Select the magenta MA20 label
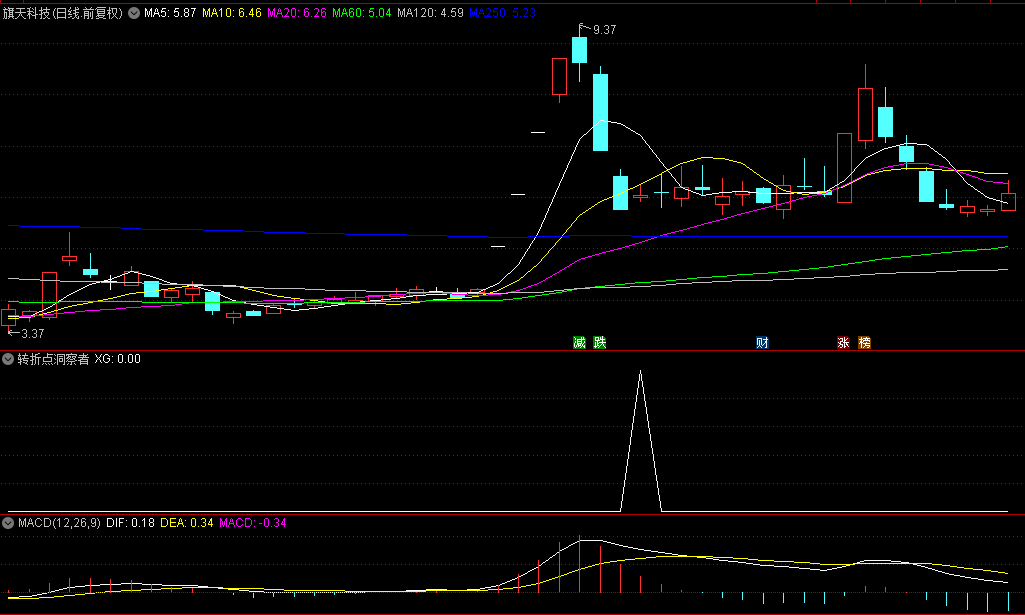 pyautogui.click(x=296, y=14)
